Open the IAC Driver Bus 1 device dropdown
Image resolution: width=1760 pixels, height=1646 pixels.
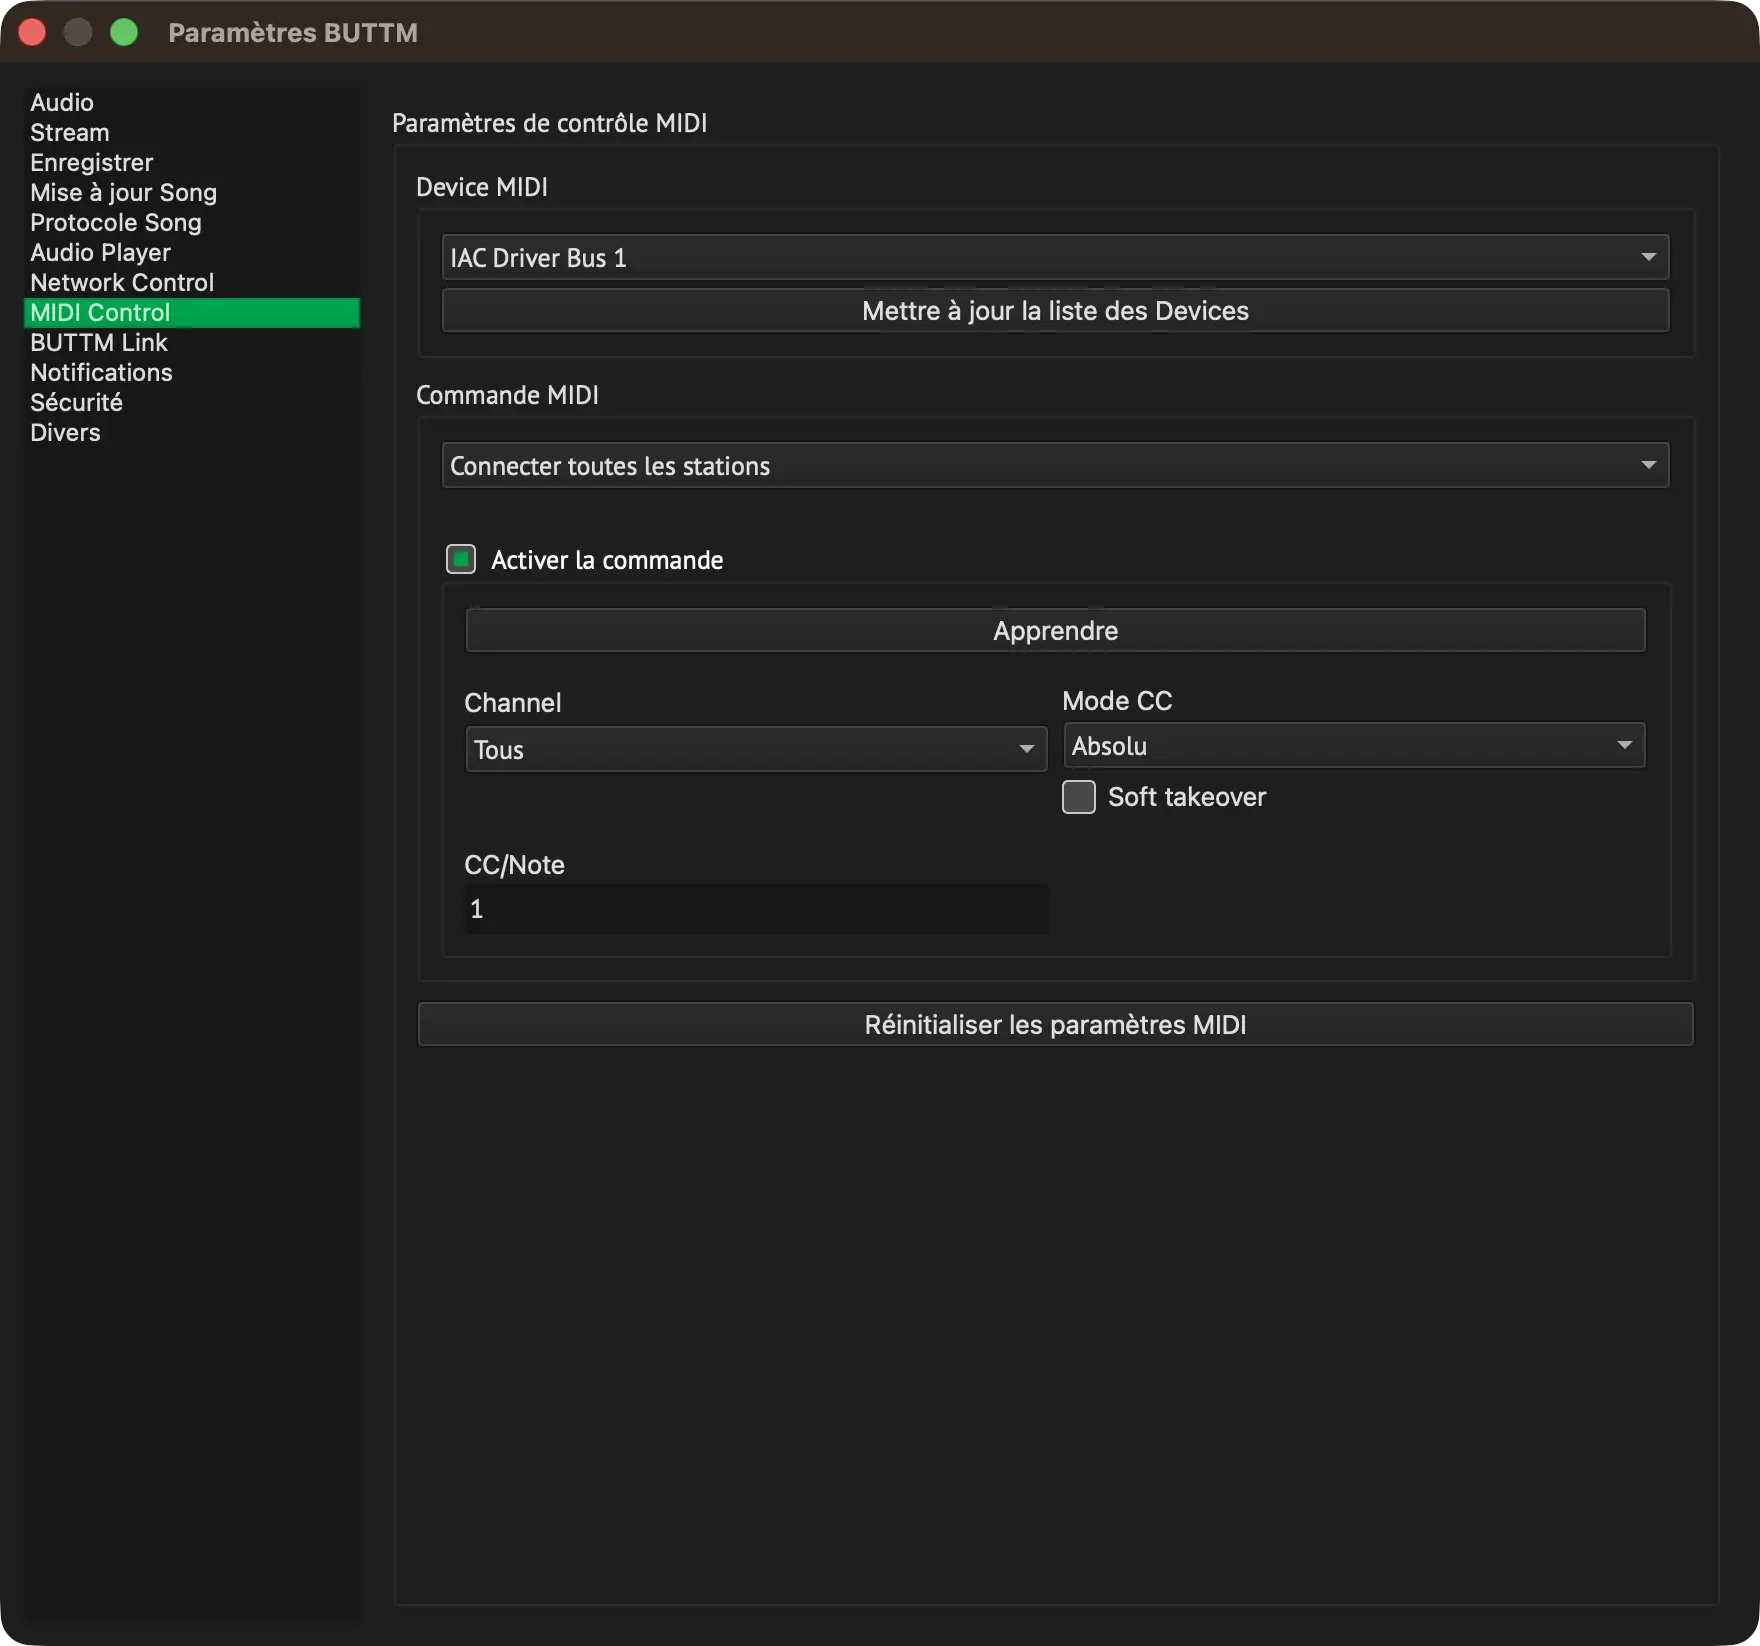pos(1055,258)
